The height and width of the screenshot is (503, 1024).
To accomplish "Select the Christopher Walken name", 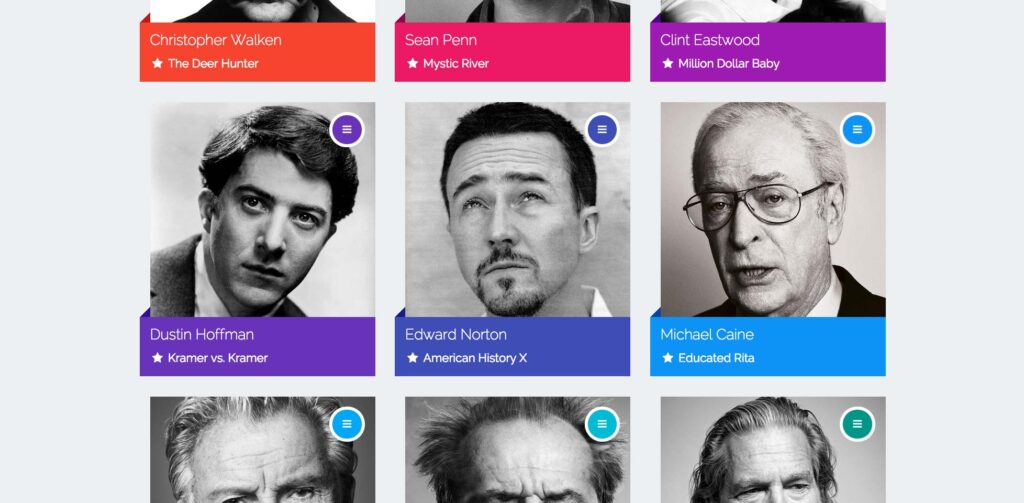I will [216, 41].
